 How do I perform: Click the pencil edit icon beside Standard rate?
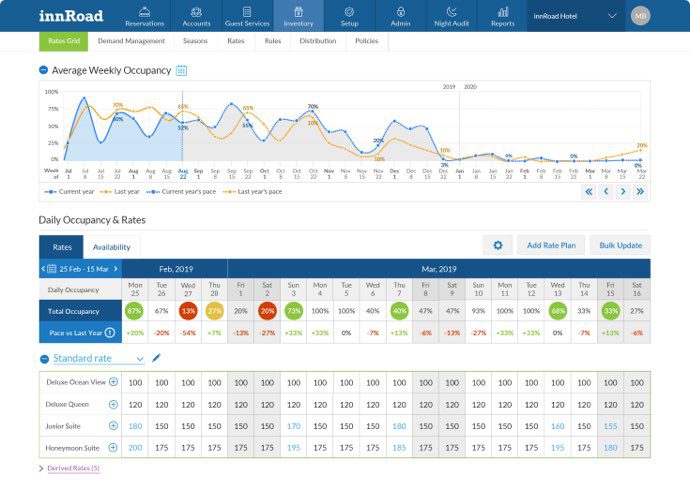tap(156, 358)
